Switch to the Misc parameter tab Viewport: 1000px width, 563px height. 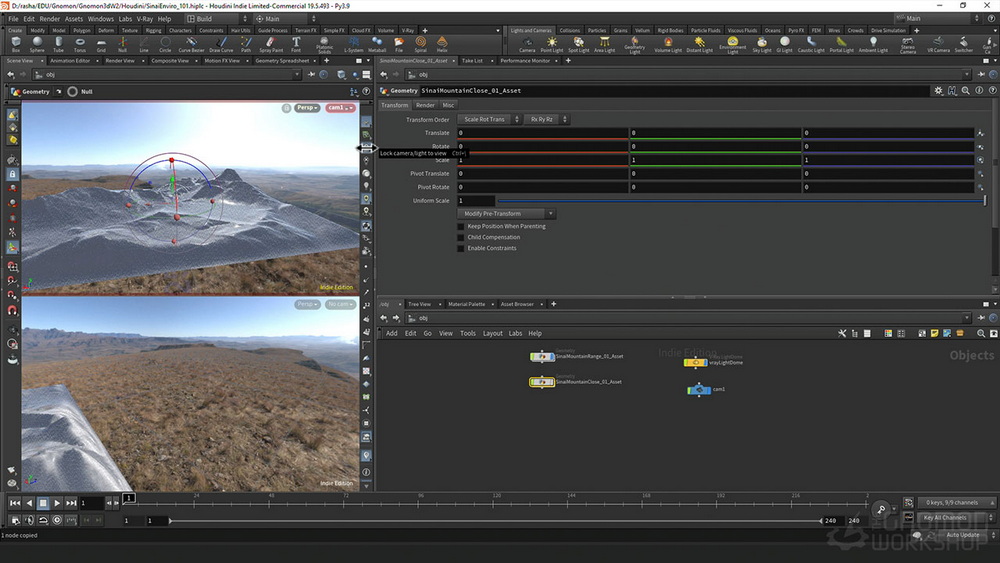[x=448, y=105]
